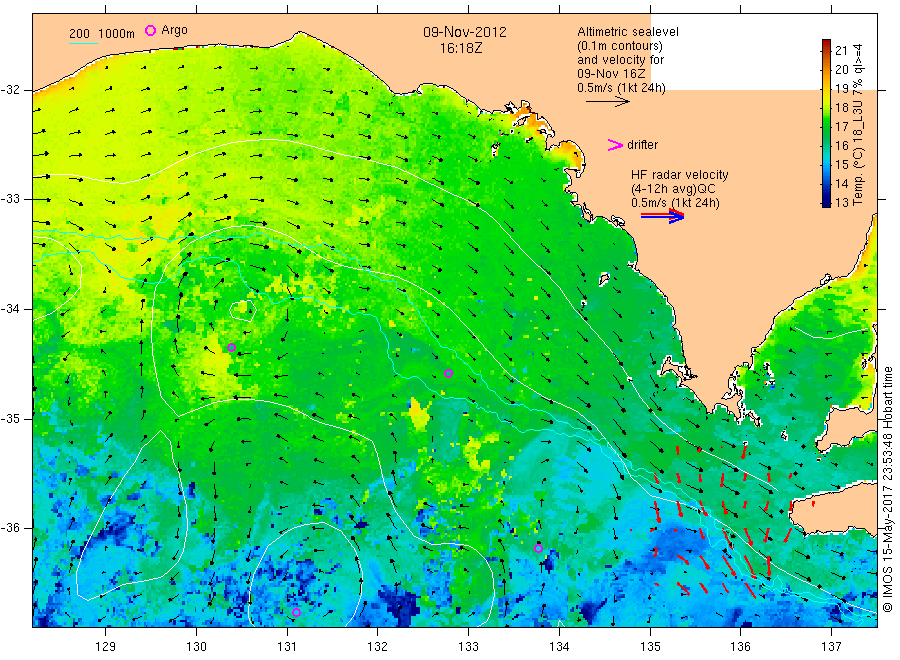This screenshot has width=900, height=660.
Task: Click the 'Argo' legend label
Action: (x=174, y=30)
